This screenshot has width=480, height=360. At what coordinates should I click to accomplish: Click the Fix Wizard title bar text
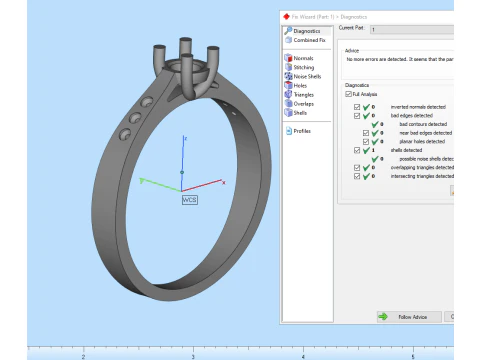tap(329, 17)
